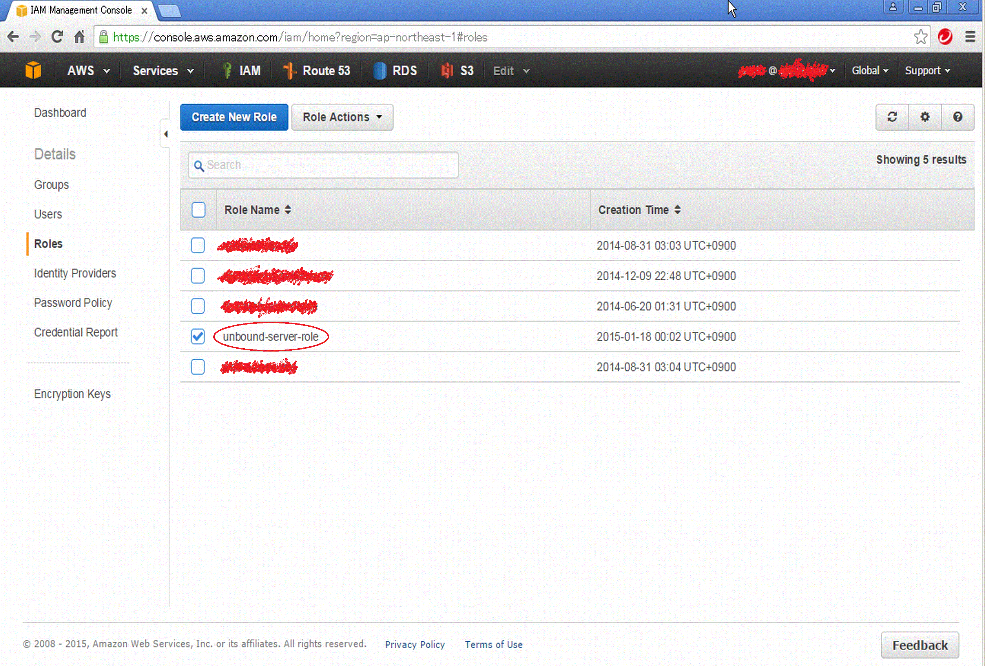Screen dimensions: 985x666
Task: Open the Global region selector
Action: click(869, 71)
